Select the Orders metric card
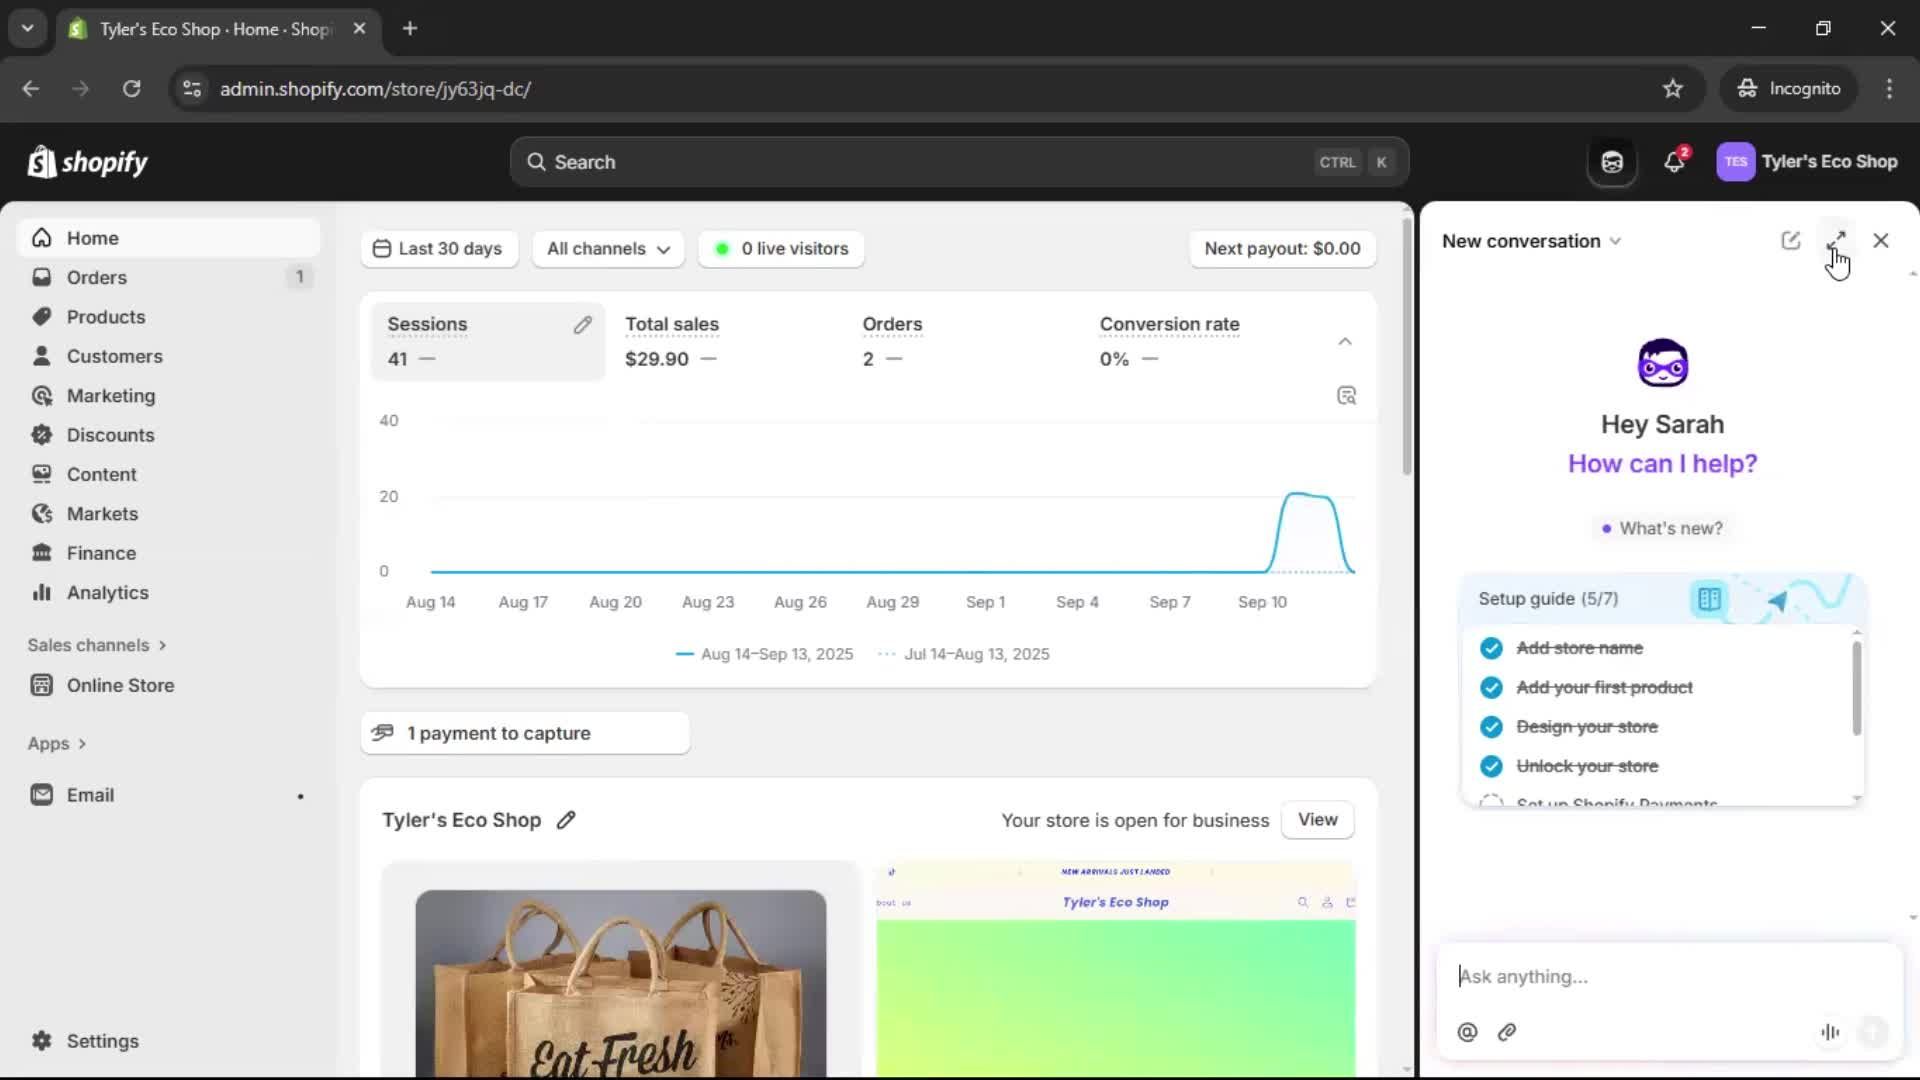Image resolution: width=1920 pixels, height=1080 pixels. tap(962, 342)
